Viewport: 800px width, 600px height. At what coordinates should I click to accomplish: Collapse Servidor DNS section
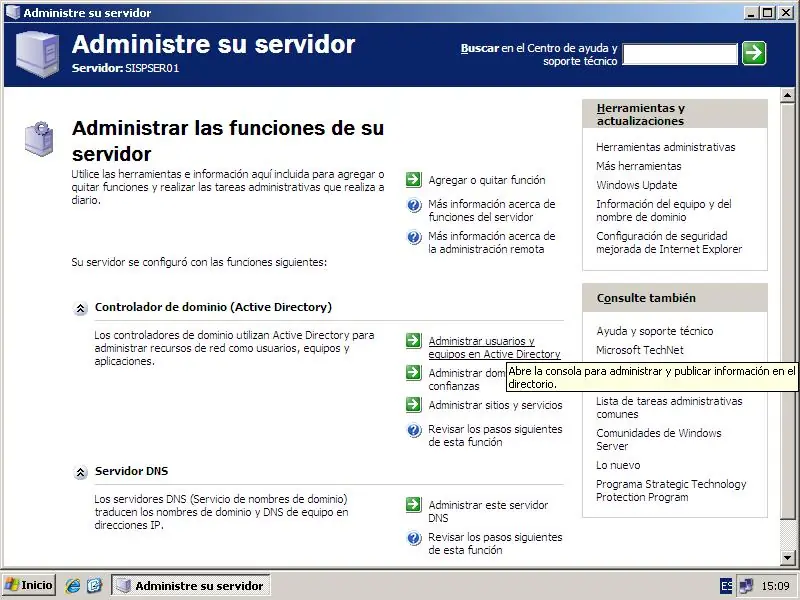point(80,473)
